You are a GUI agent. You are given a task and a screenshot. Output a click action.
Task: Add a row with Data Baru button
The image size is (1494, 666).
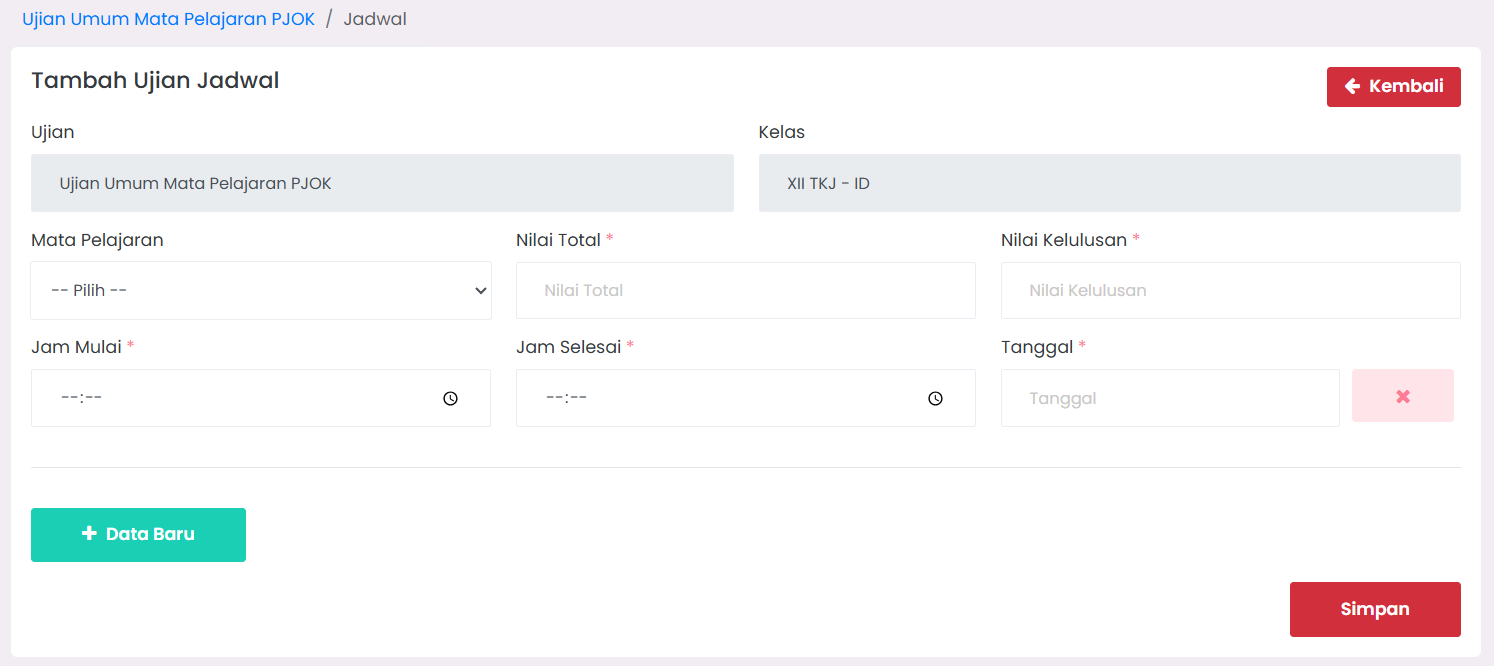click(138, 535)
